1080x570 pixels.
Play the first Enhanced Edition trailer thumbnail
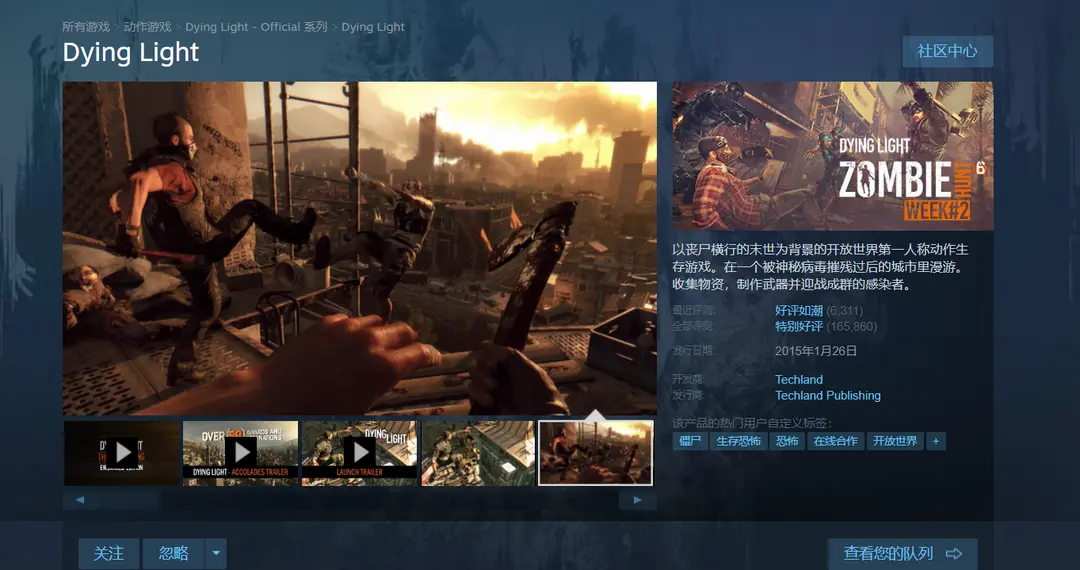click(122, 453)
